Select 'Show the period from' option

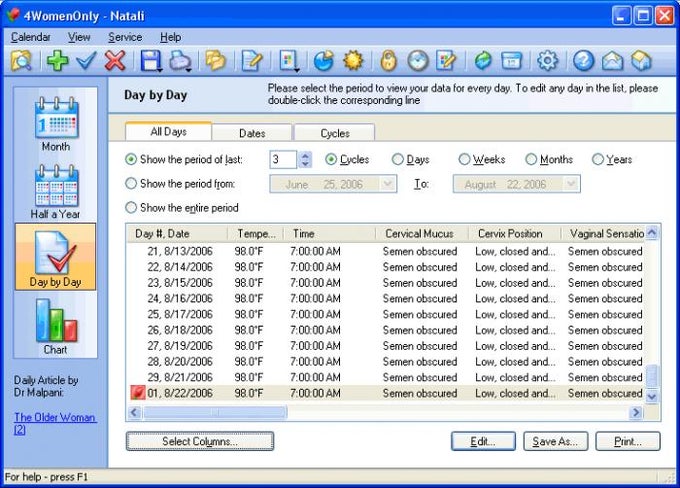(x=131, y=183)
